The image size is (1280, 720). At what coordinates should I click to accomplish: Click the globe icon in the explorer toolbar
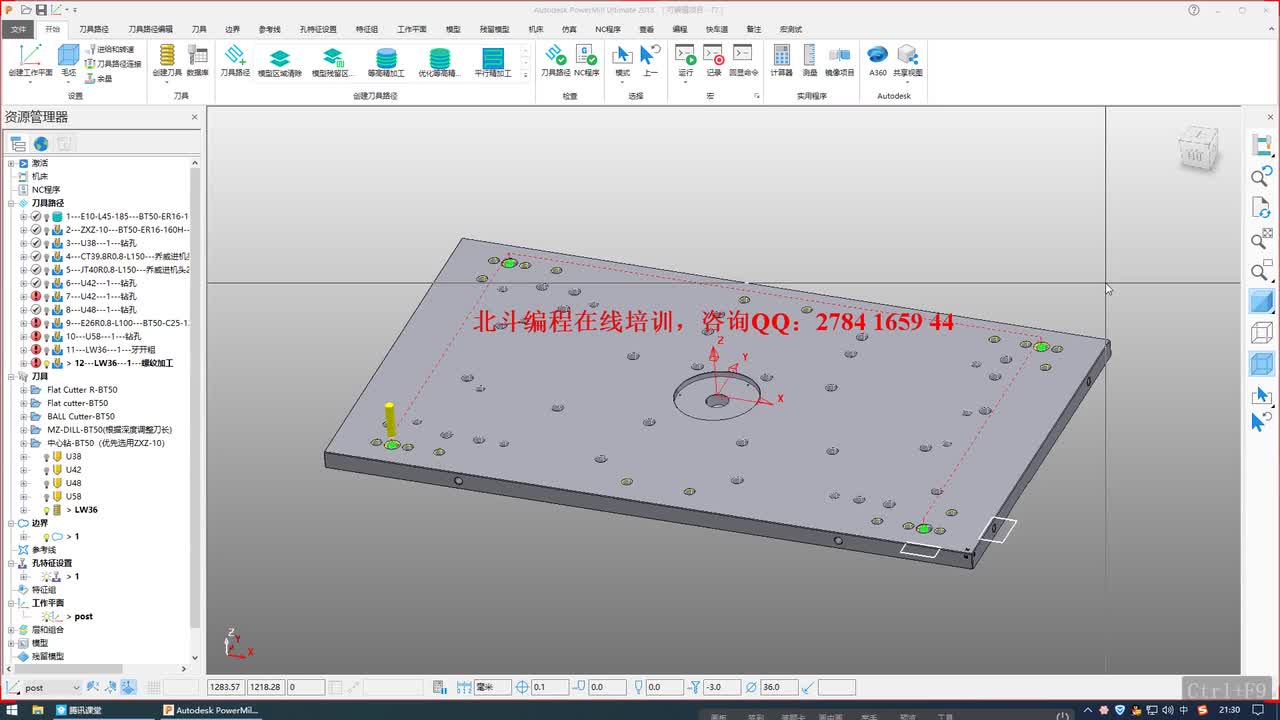tap(41, 144)
